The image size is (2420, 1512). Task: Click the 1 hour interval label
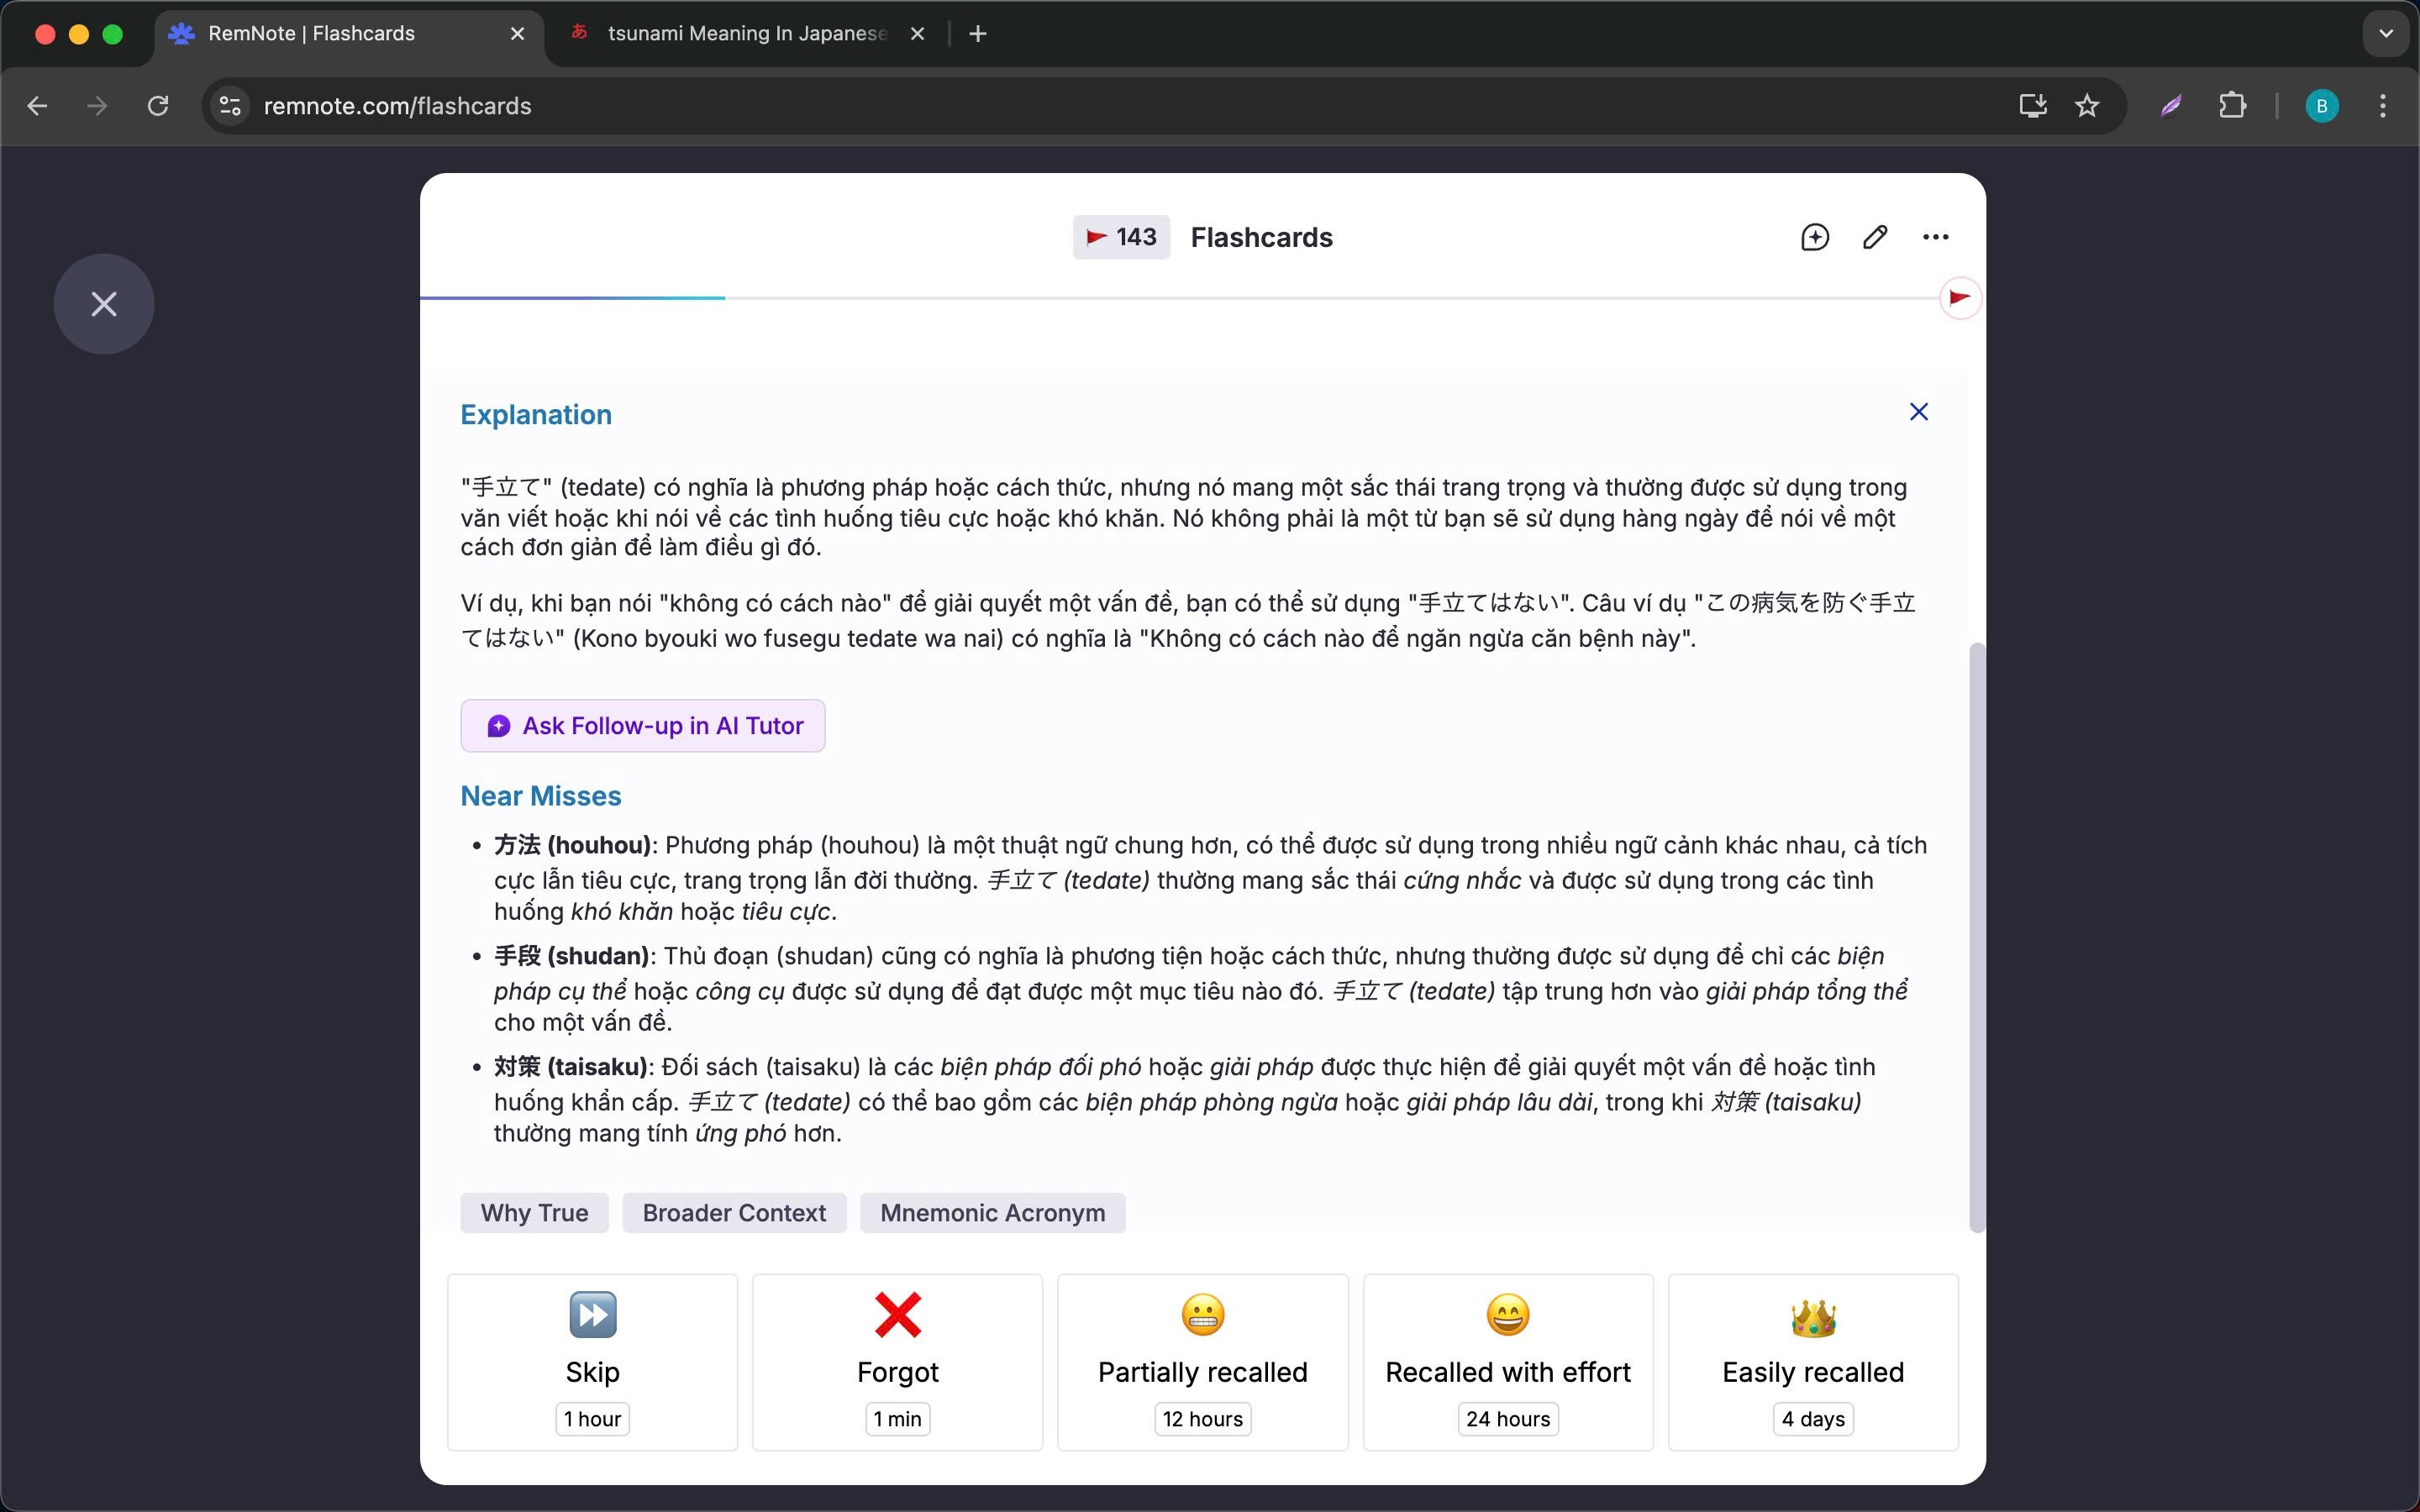pos(593,1419)
